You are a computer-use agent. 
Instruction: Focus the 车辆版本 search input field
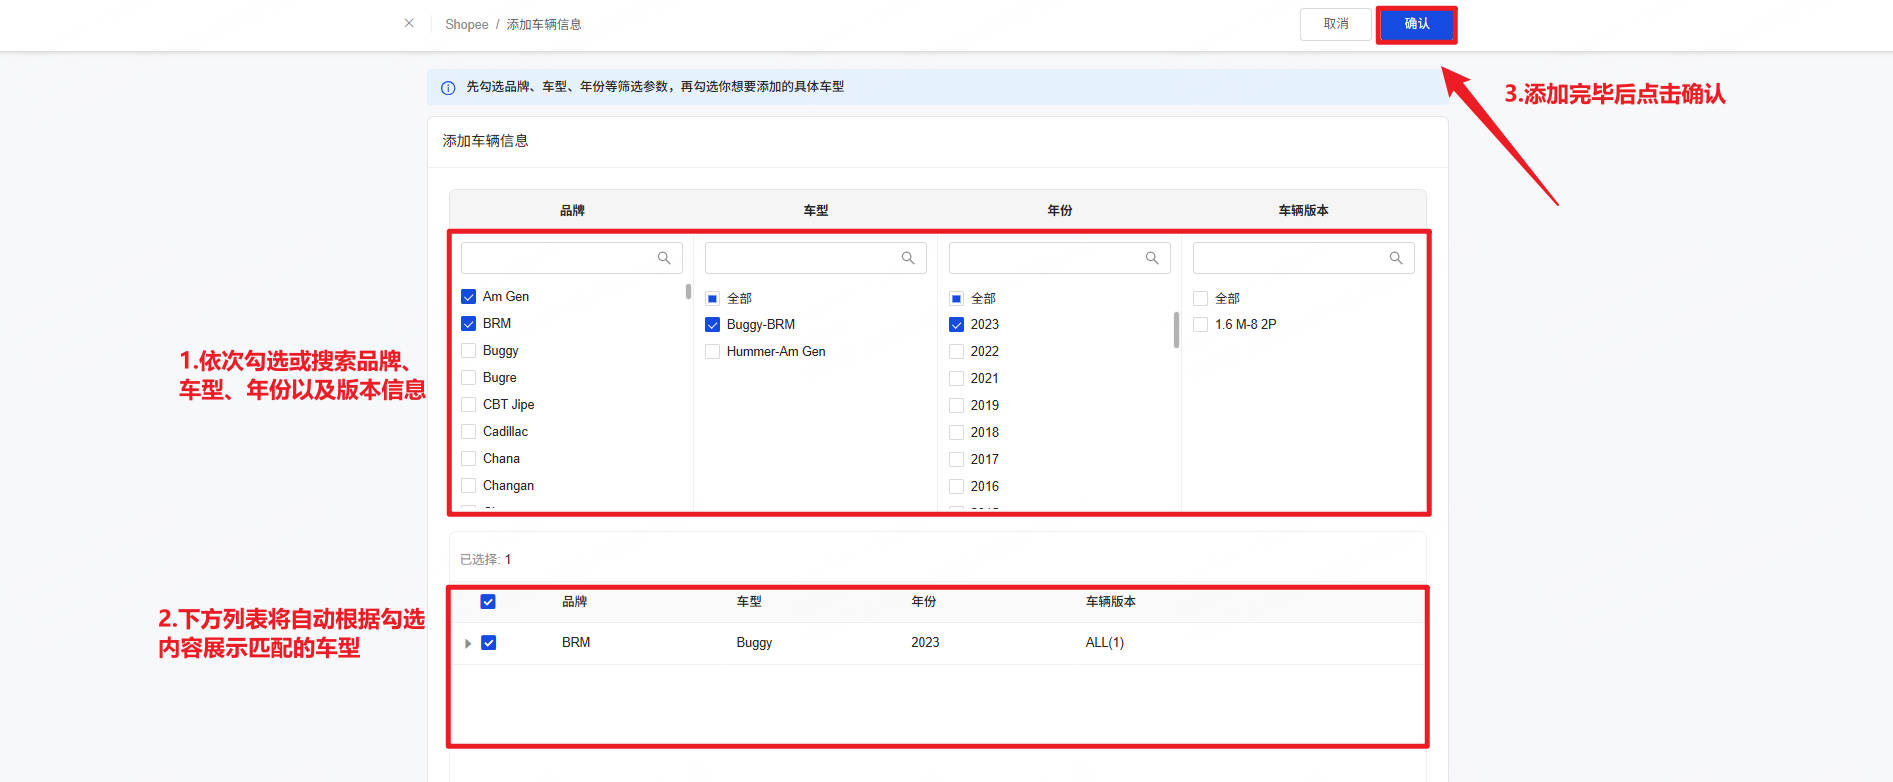pyautogui.click(x=1303, y=258)
